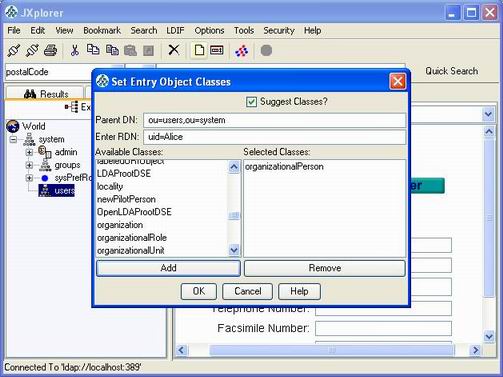Image resolution: width=503 pixels, height=377 pixels.
Task: Confirm with the OK button
Action: click(x=199, y=291)
